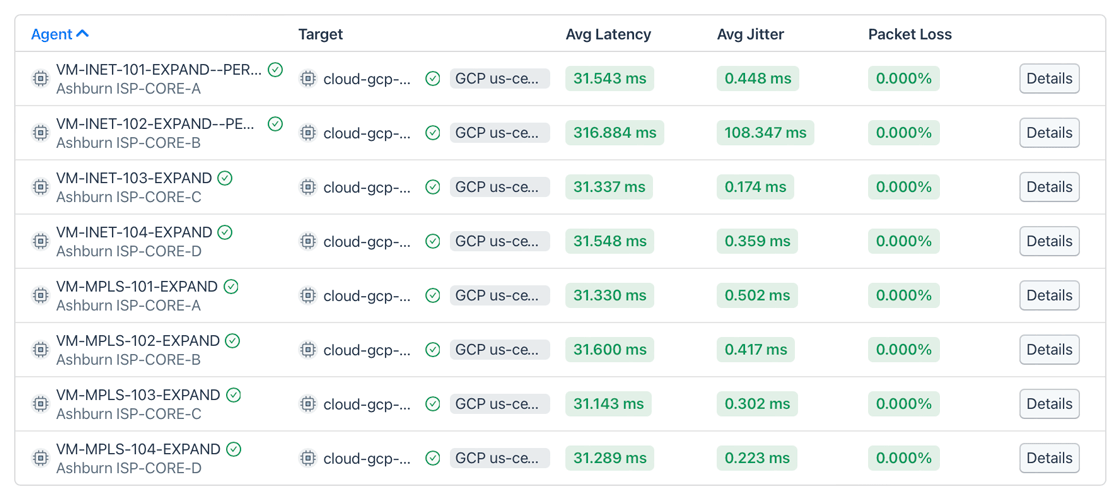The height and width of the screenshot is (500, 1120).
Task: Open Details for VM-INET-102 agent
Action: click(1049, 133)
